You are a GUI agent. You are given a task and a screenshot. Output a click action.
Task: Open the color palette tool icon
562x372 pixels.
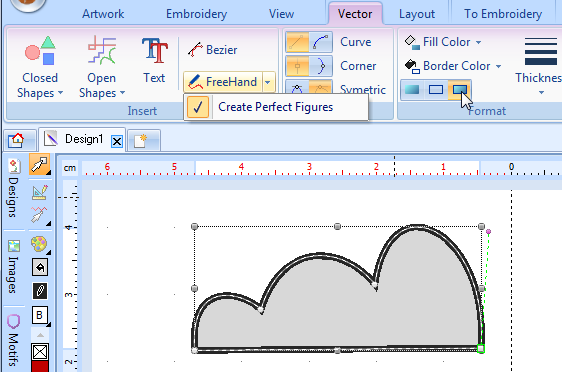(x=39, y=244)
